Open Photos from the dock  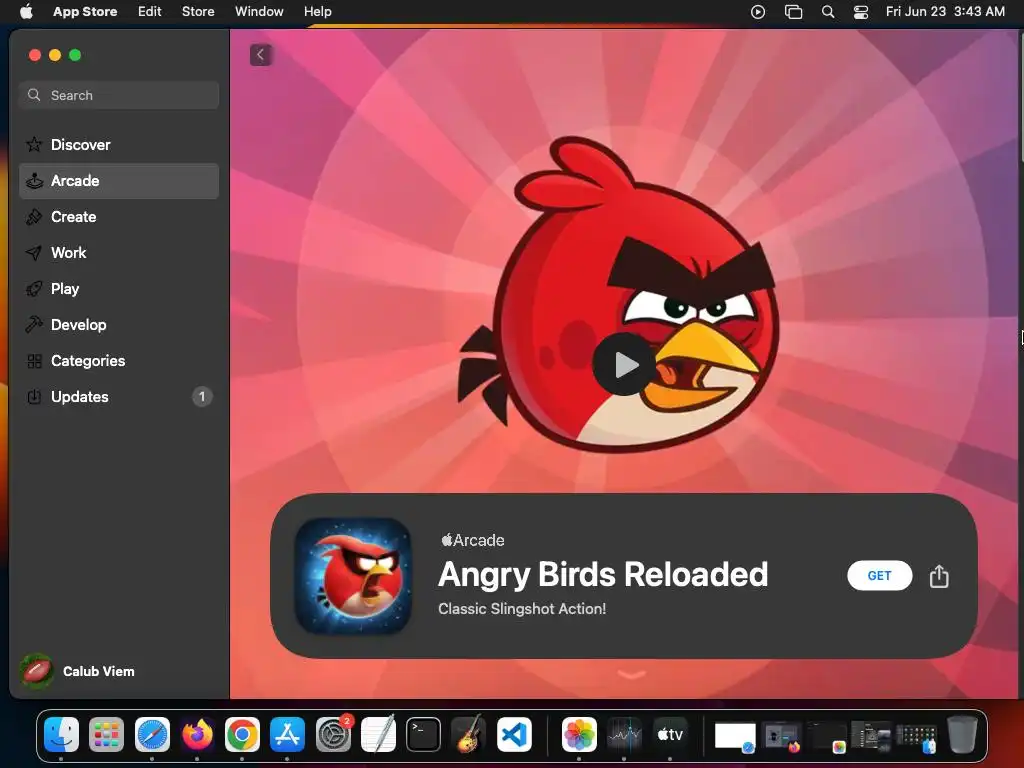579,735
